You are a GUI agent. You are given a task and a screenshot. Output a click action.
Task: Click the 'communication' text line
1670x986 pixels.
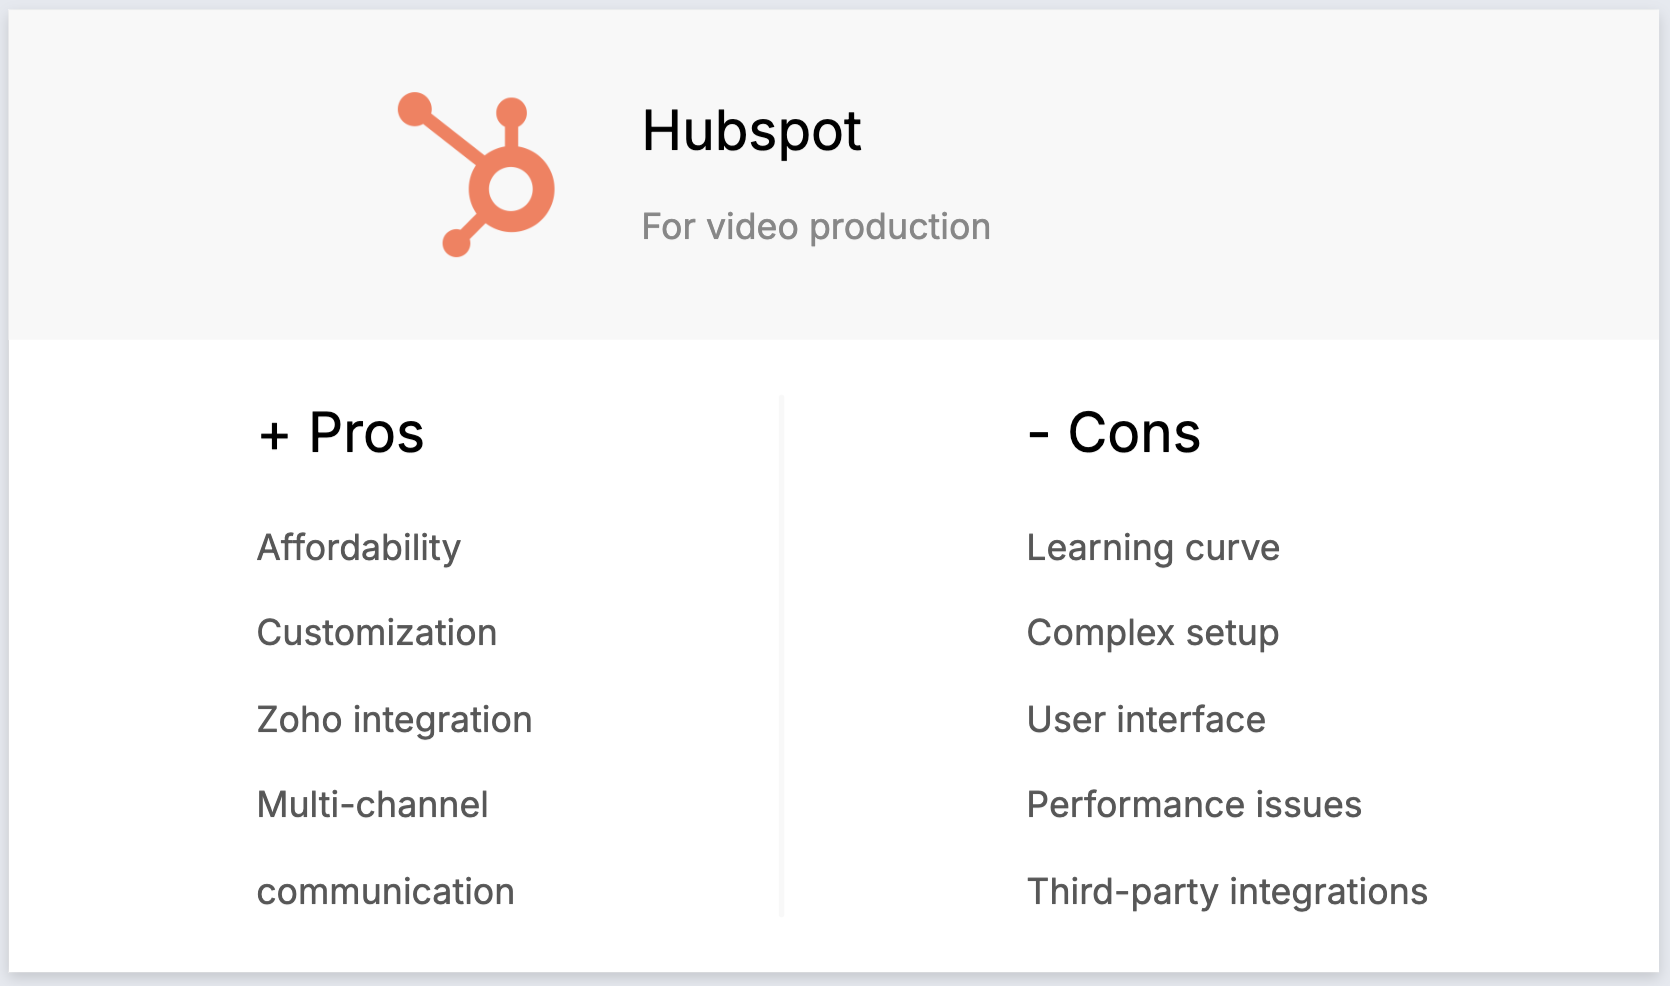[386, 892]
